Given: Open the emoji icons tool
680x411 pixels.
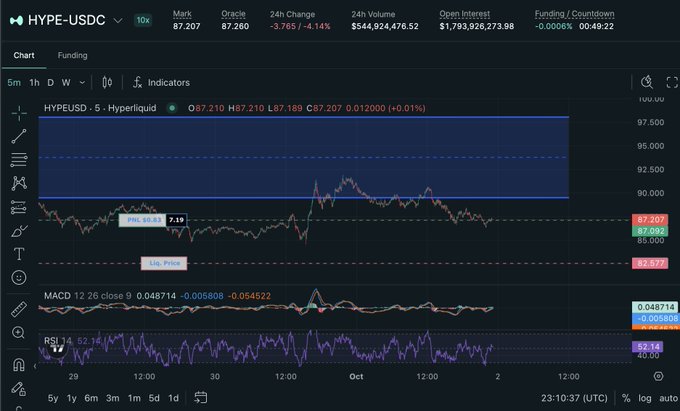Looking at the screenshot, I should [x=19, y=277].
